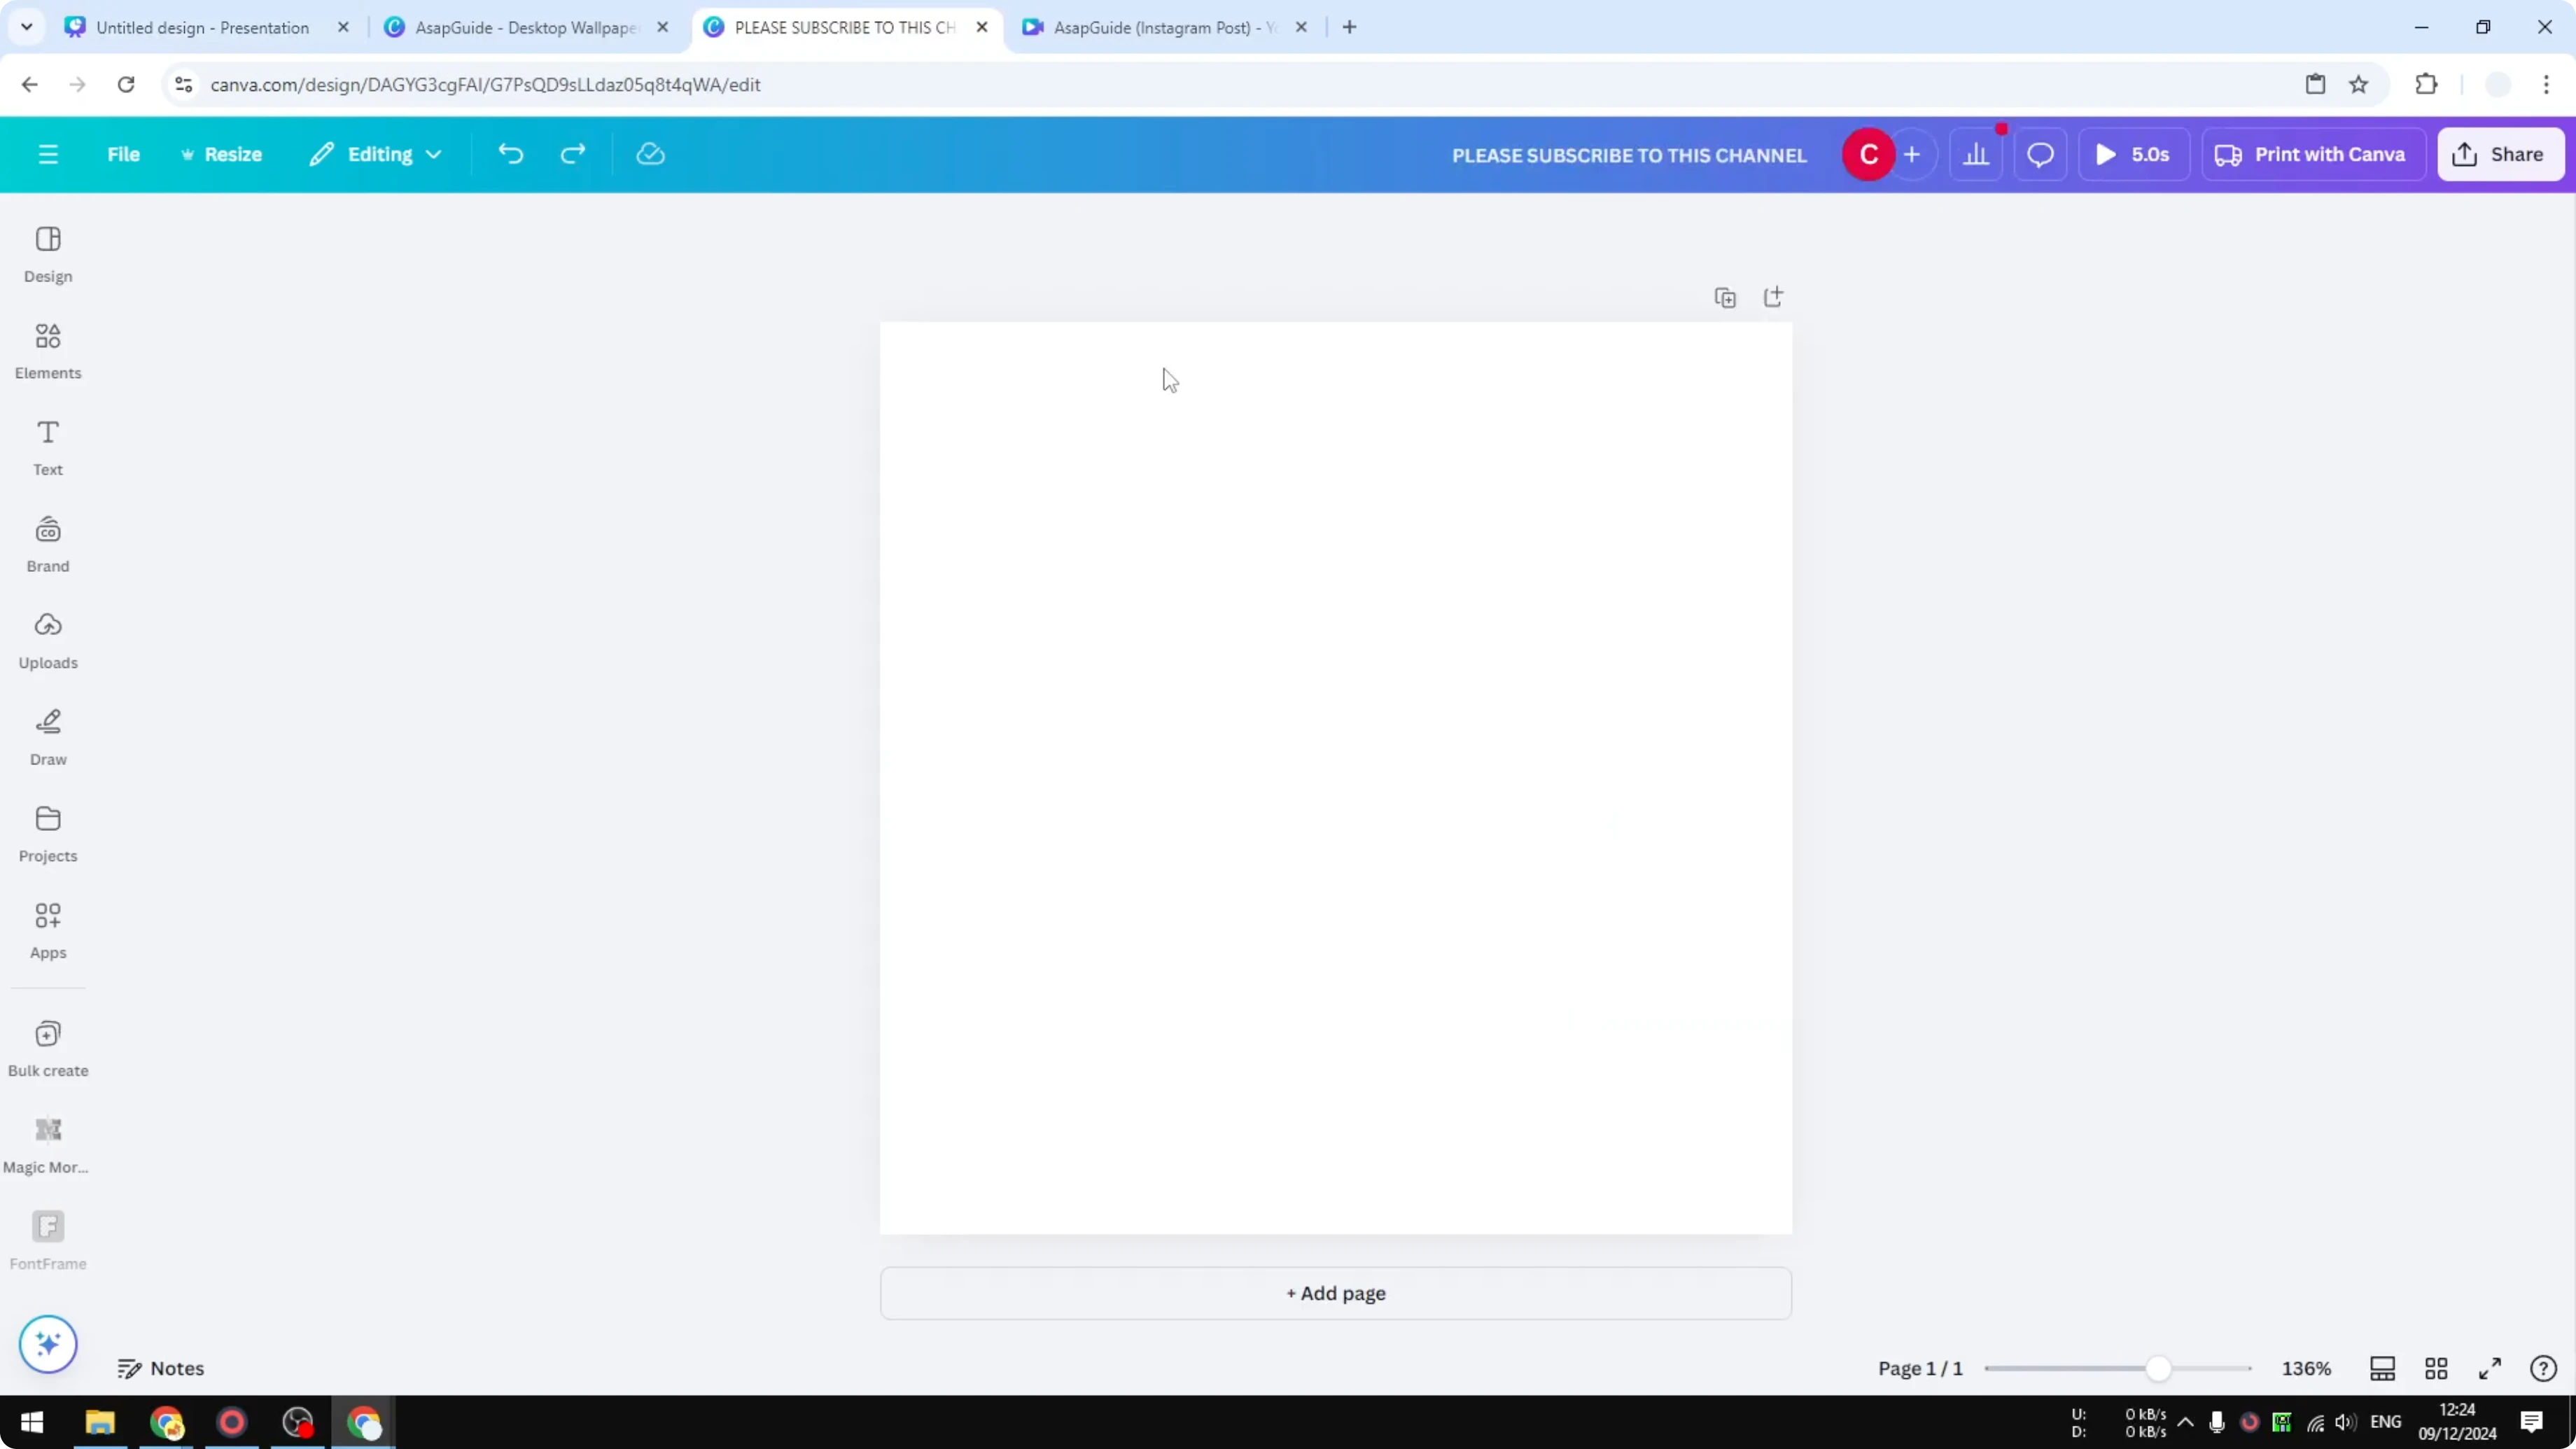Open the Resize menu

222,154
